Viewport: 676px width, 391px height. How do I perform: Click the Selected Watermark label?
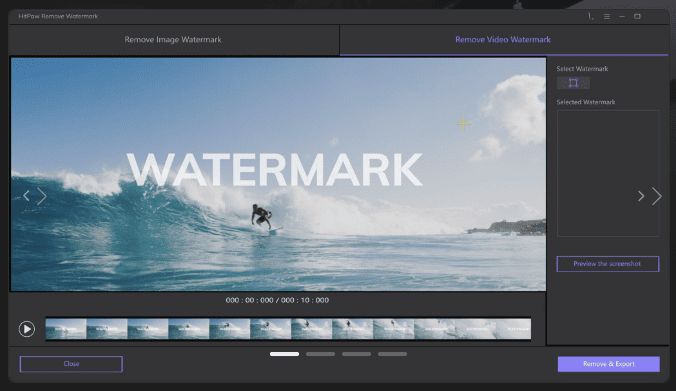click(x=585, y=102)
